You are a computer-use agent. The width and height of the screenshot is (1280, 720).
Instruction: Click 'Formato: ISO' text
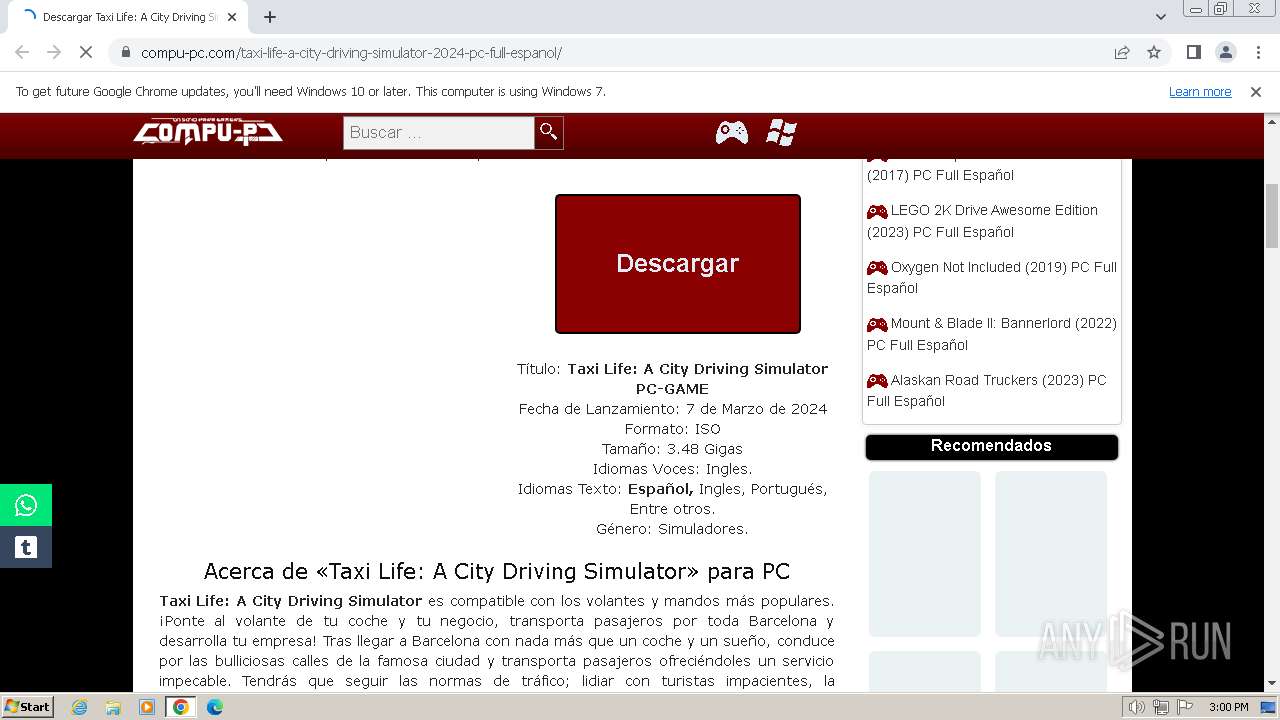[672, 429]
